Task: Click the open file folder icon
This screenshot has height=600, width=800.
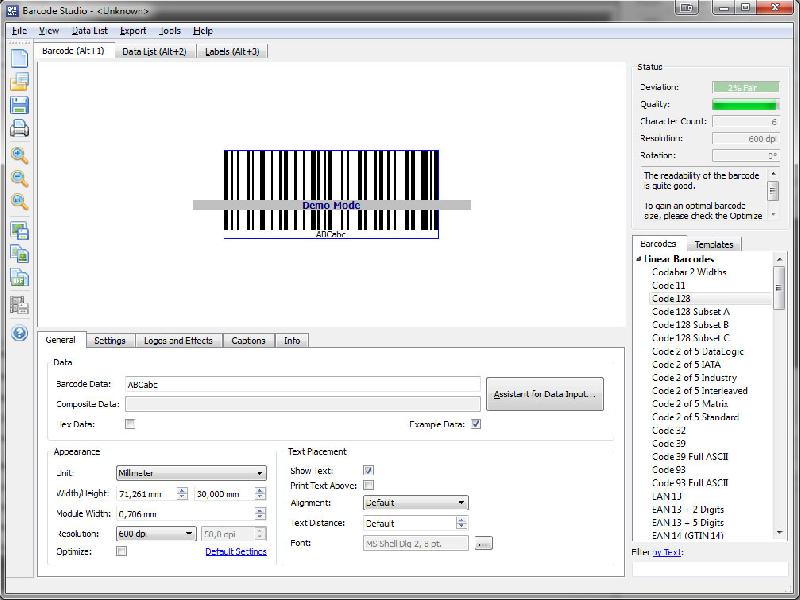Action: (x=19, y=81)
